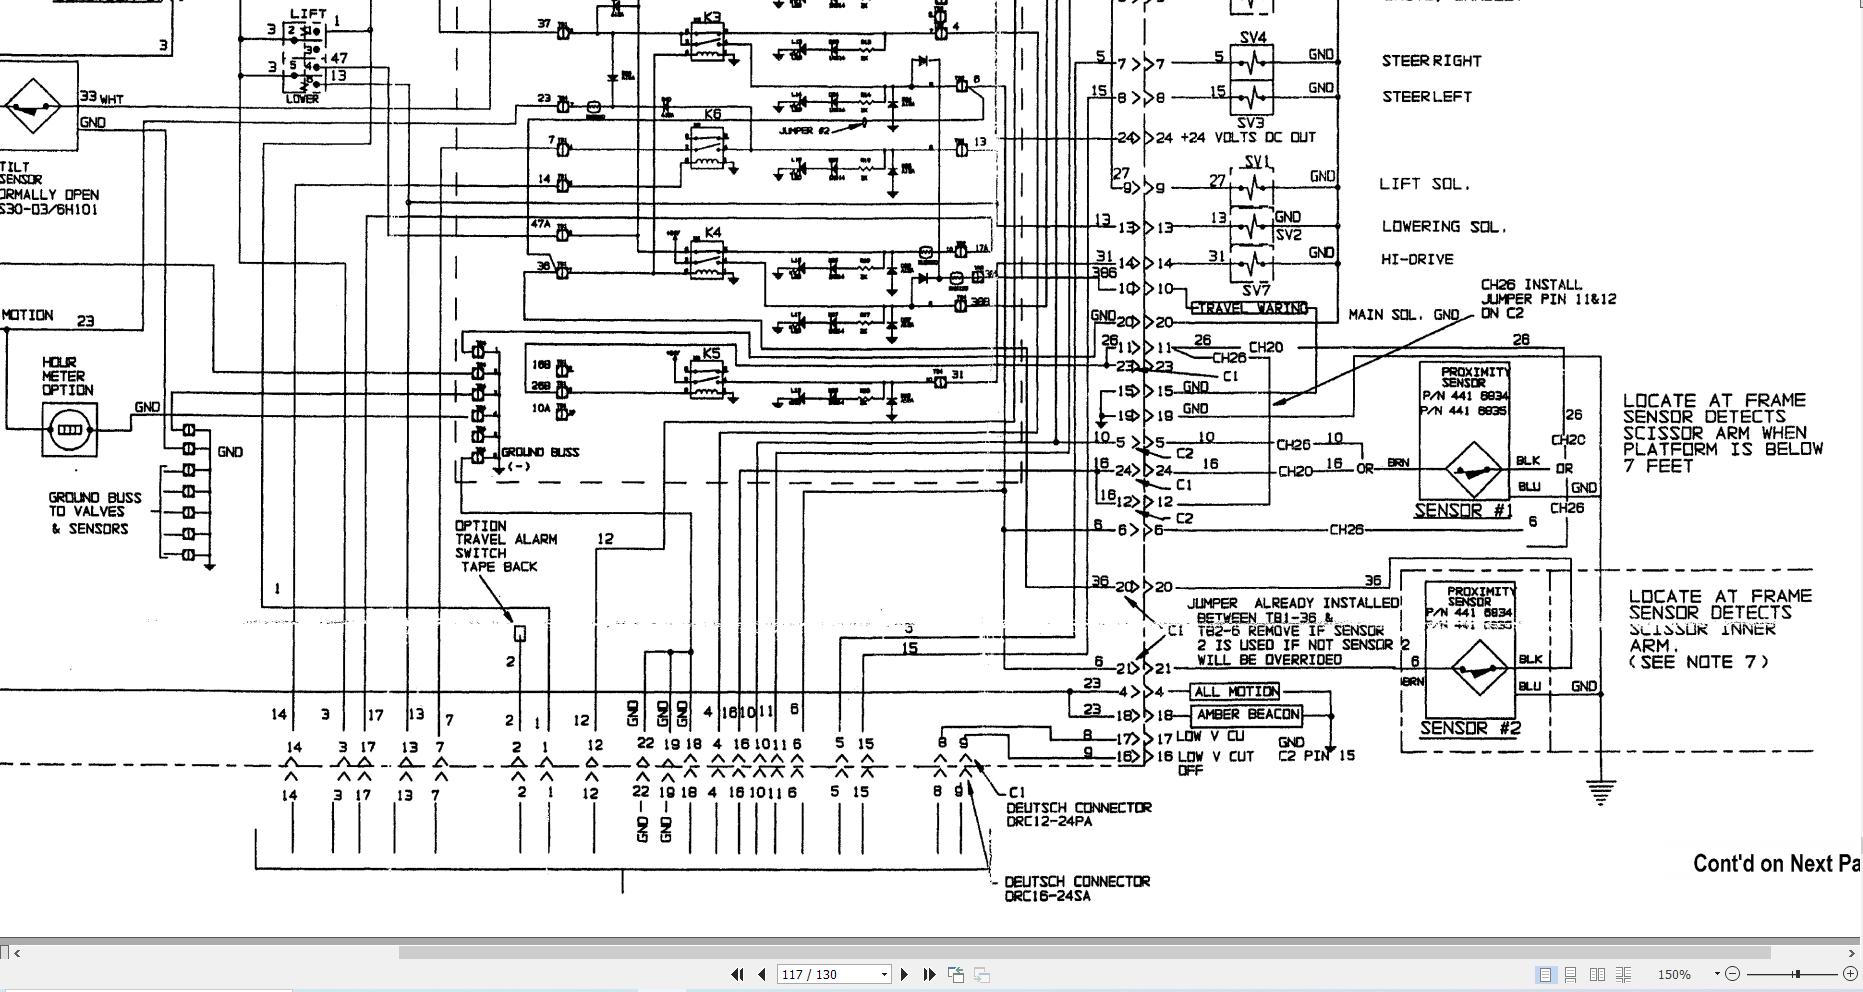Click the zoom out minus button

(x=1733, y=974)
